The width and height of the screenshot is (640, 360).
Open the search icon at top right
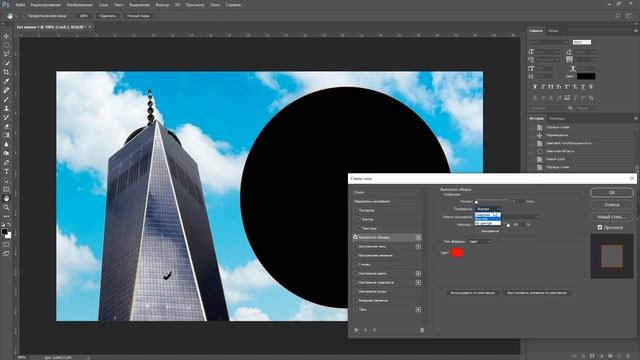point(618,16)
